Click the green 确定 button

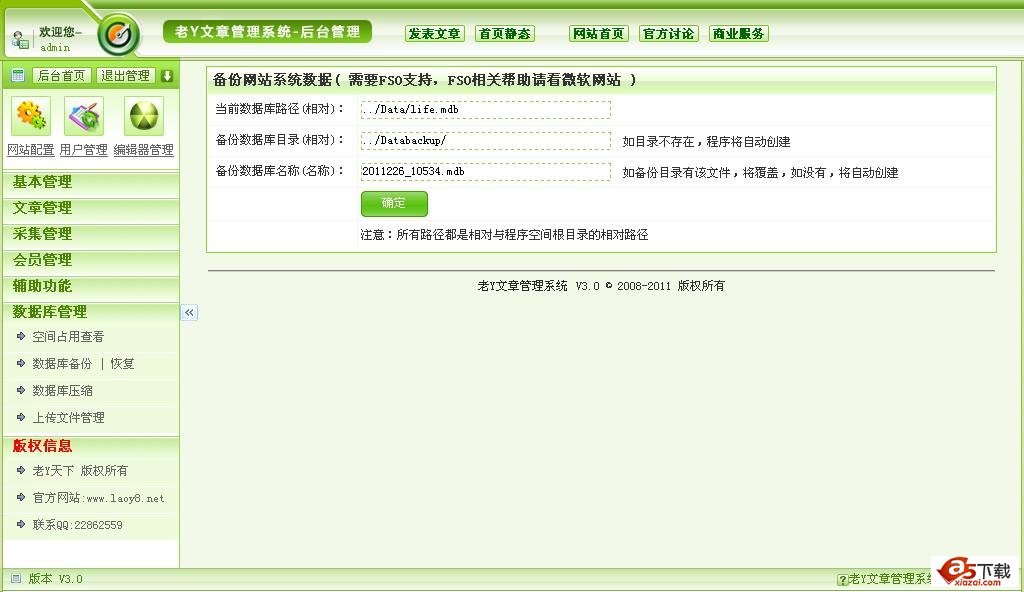point(394,204)
